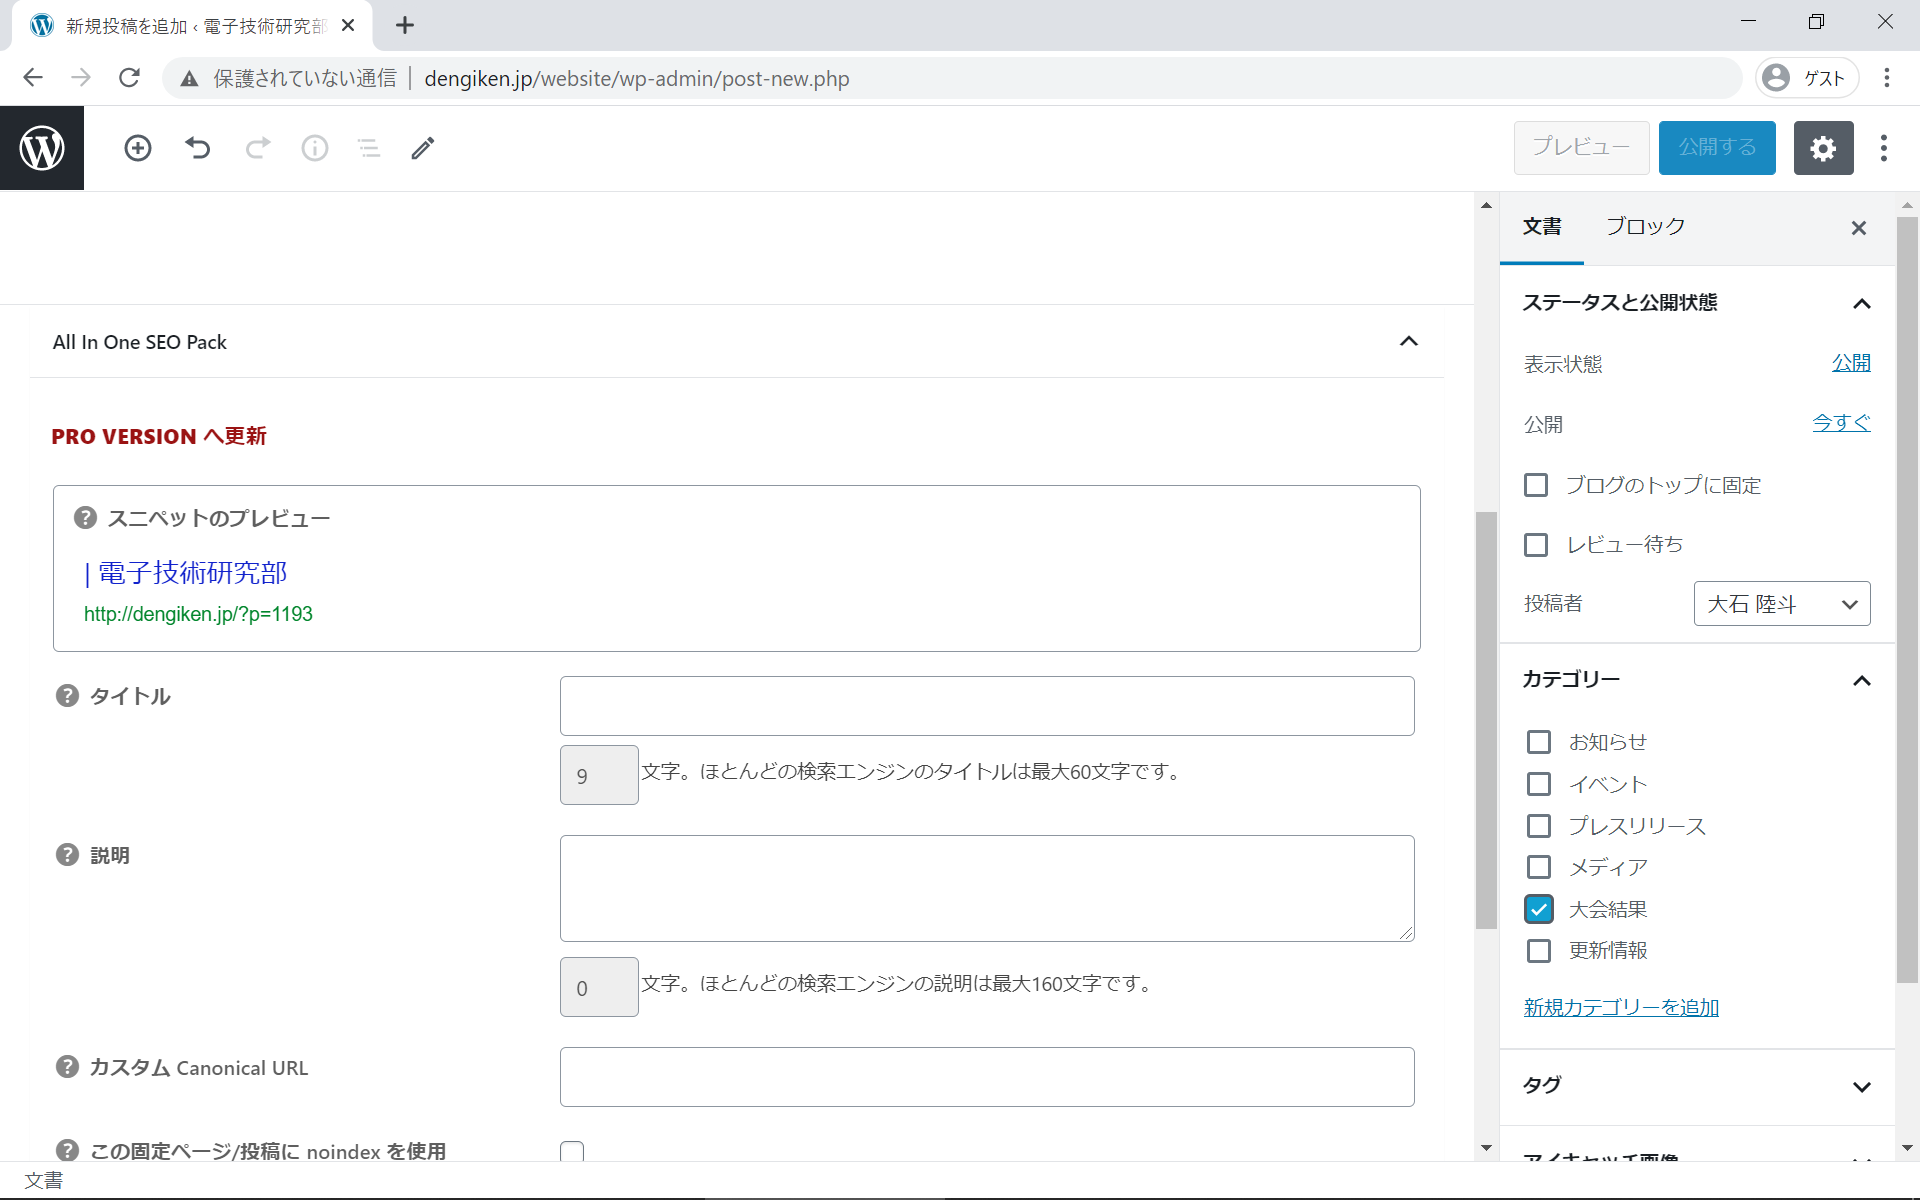Enable noindex for this post checkbox

pyautogui.click(x=572, y=1151)
